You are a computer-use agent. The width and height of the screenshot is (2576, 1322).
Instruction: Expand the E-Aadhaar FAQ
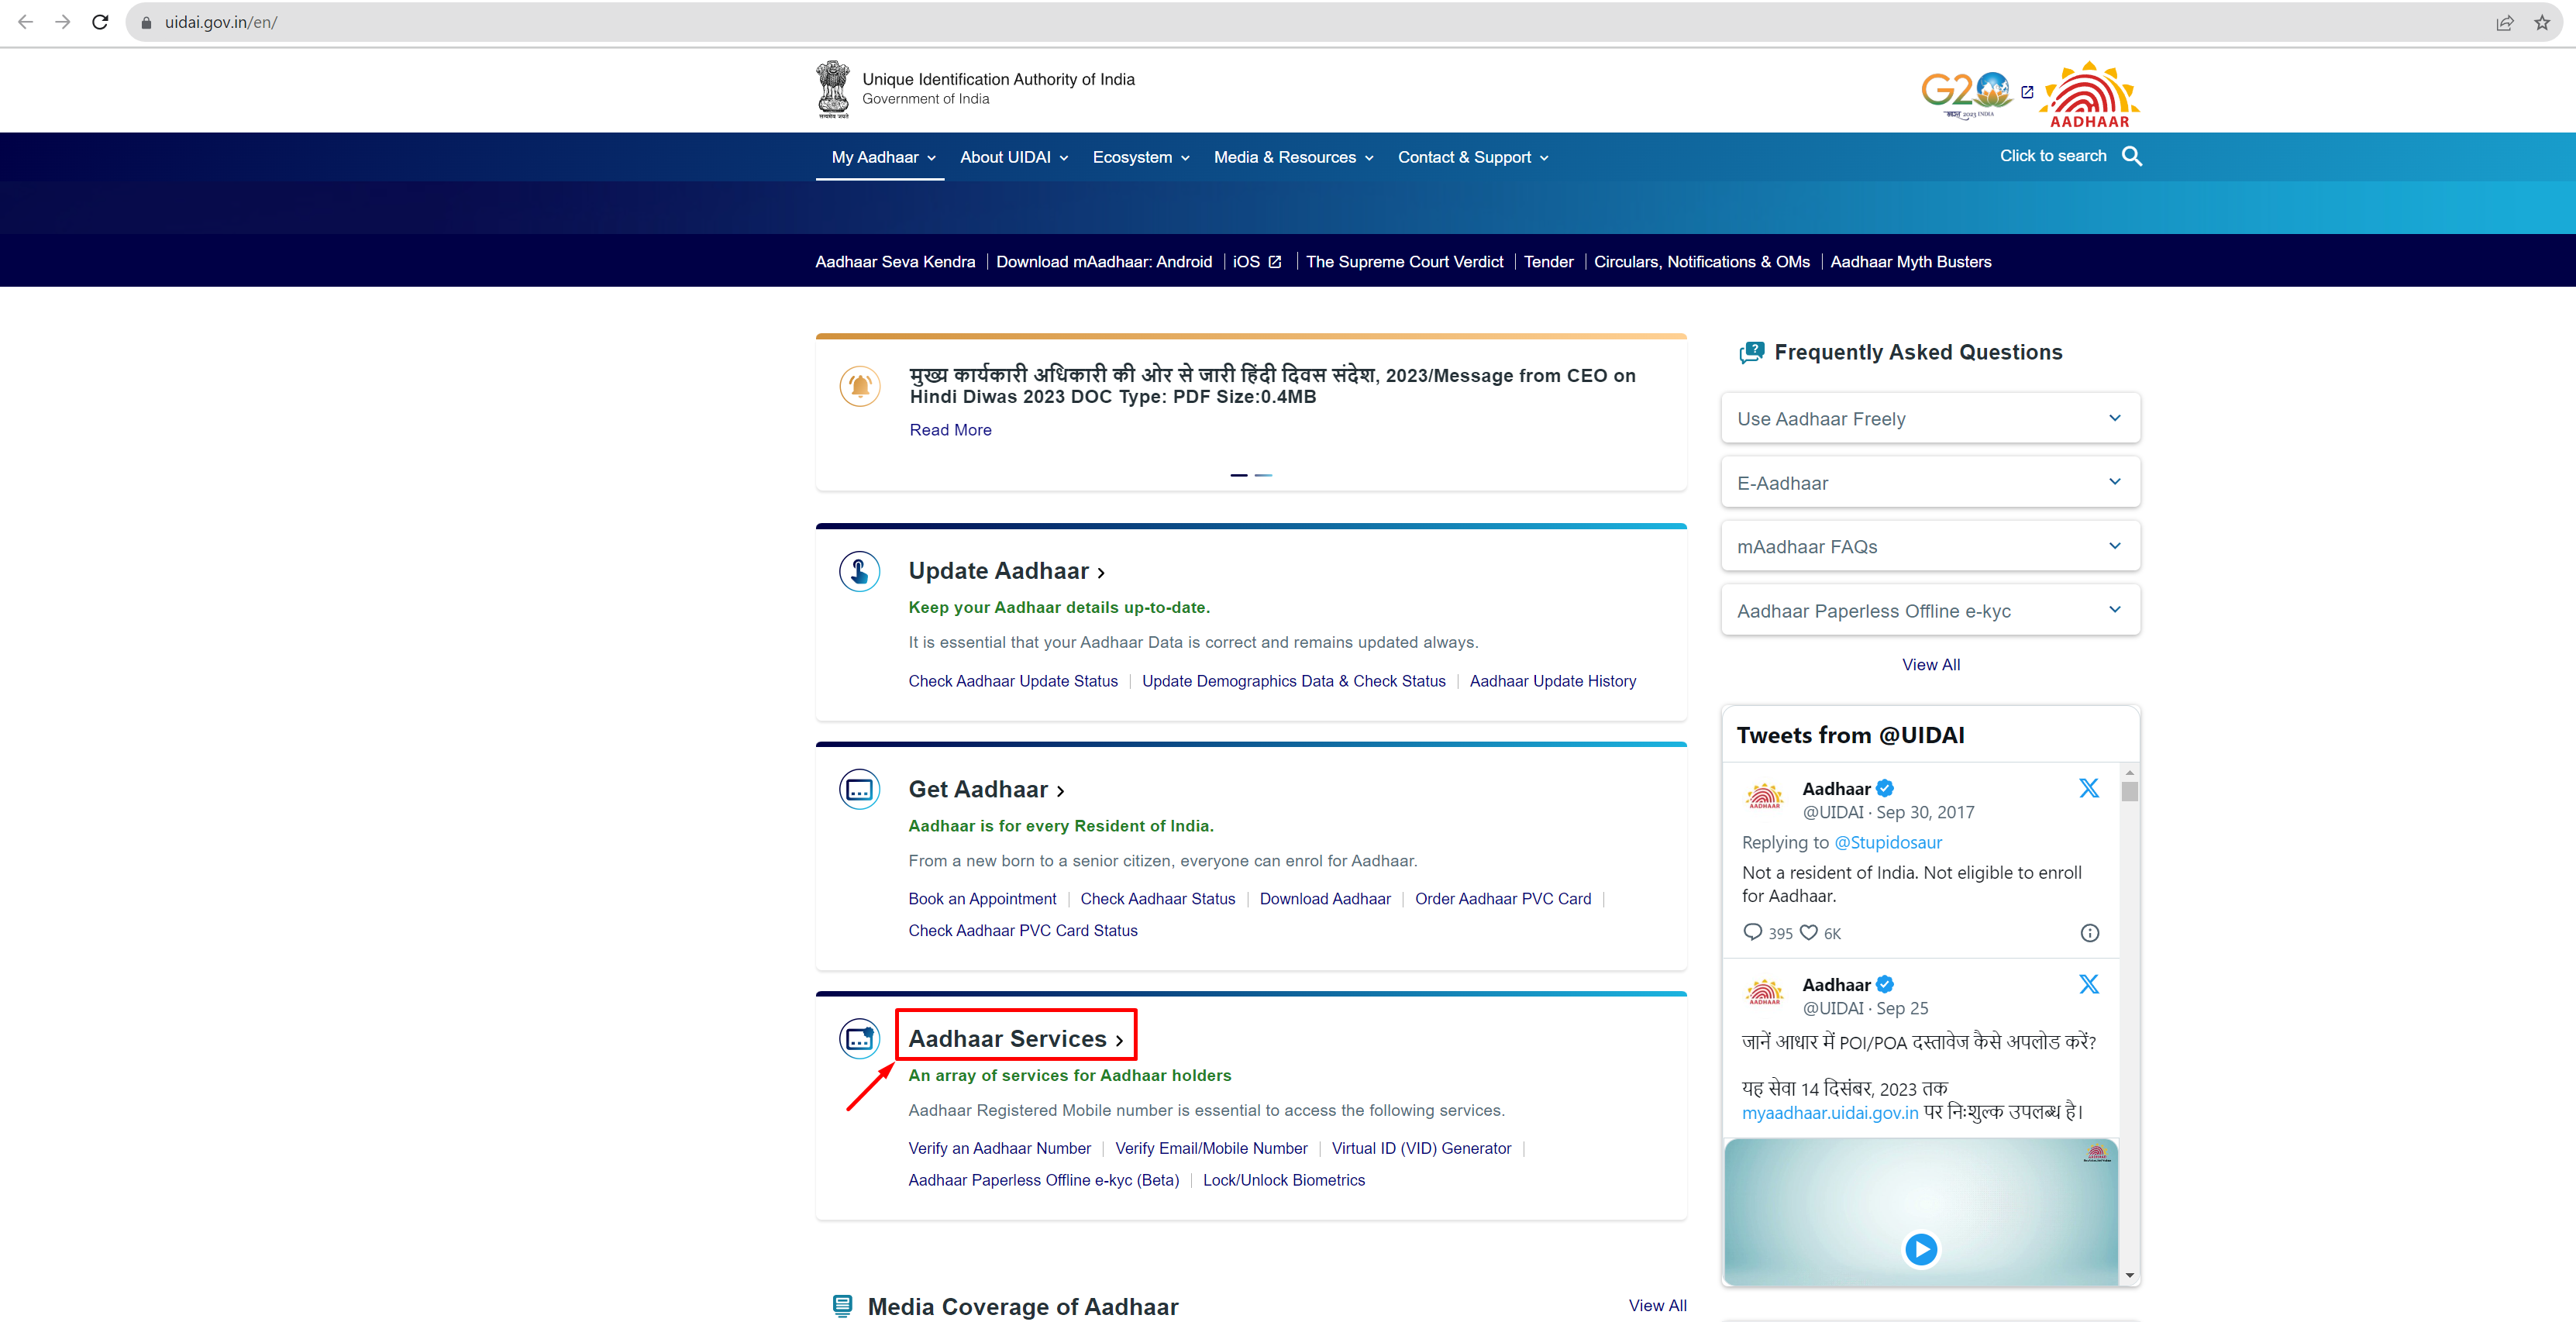[1930, 482]
